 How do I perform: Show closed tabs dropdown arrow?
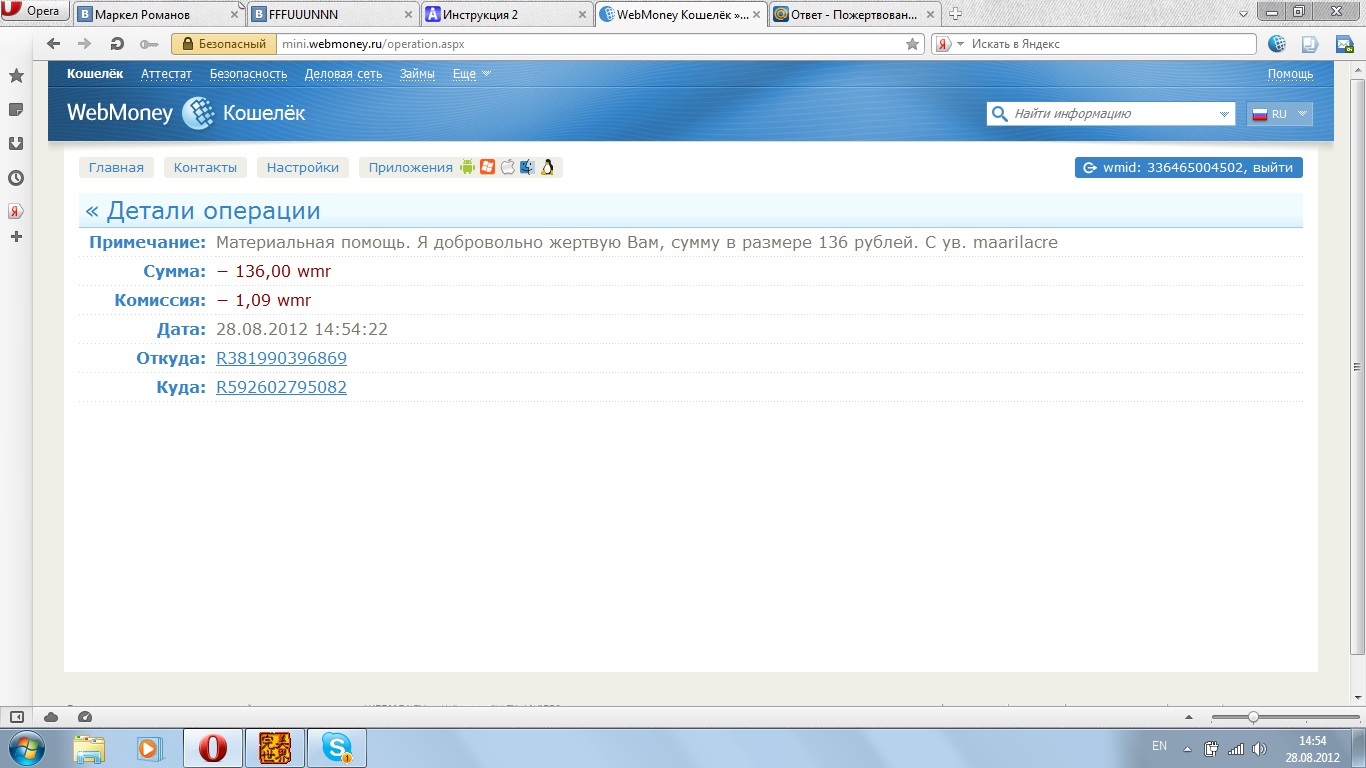point(1243,13)
